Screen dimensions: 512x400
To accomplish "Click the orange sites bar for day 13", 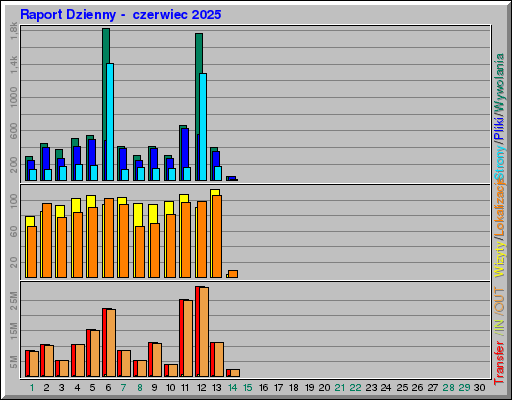I will click(x=217, y=236).
